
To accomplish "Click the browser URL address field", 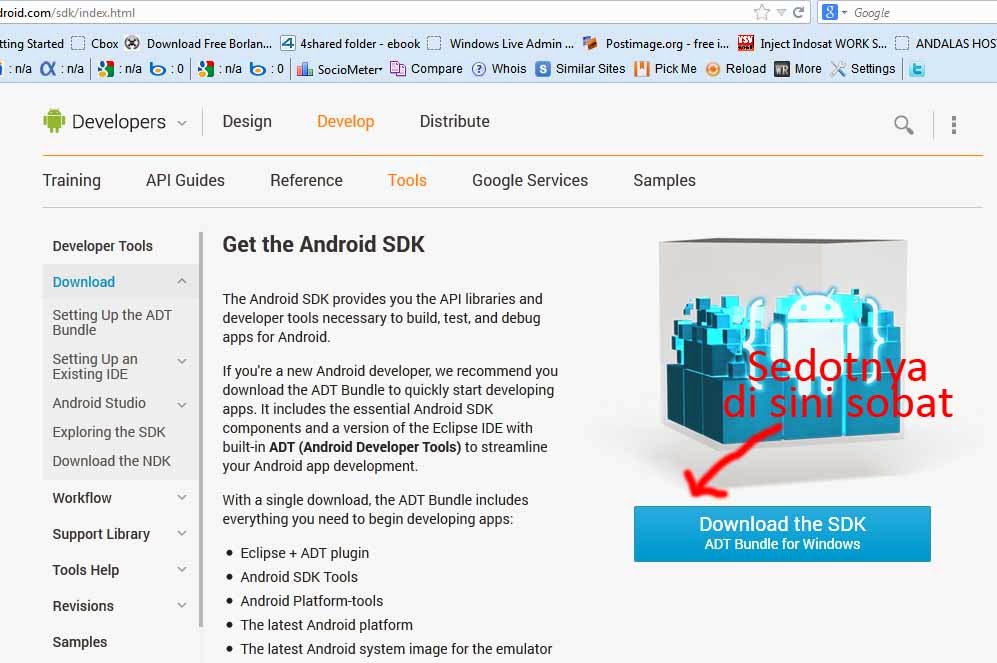I will (375, 12).
